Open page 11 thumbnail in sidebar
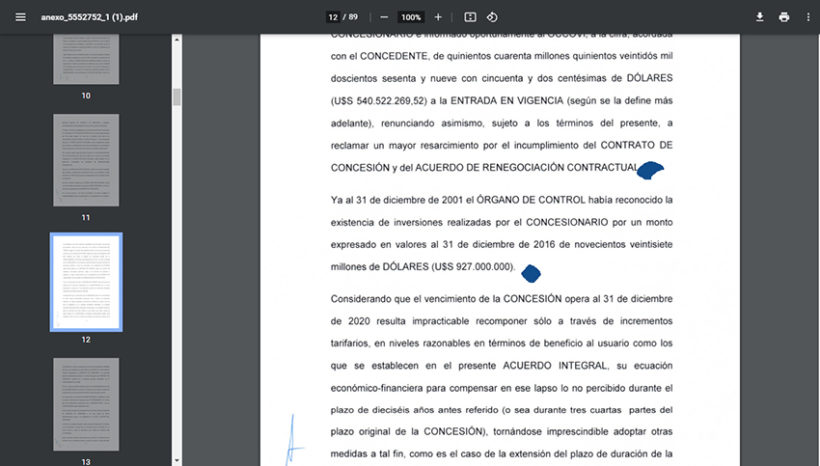The height and width of the screenshot is (466, 820). pyautogui.click(x=86, y=160)
